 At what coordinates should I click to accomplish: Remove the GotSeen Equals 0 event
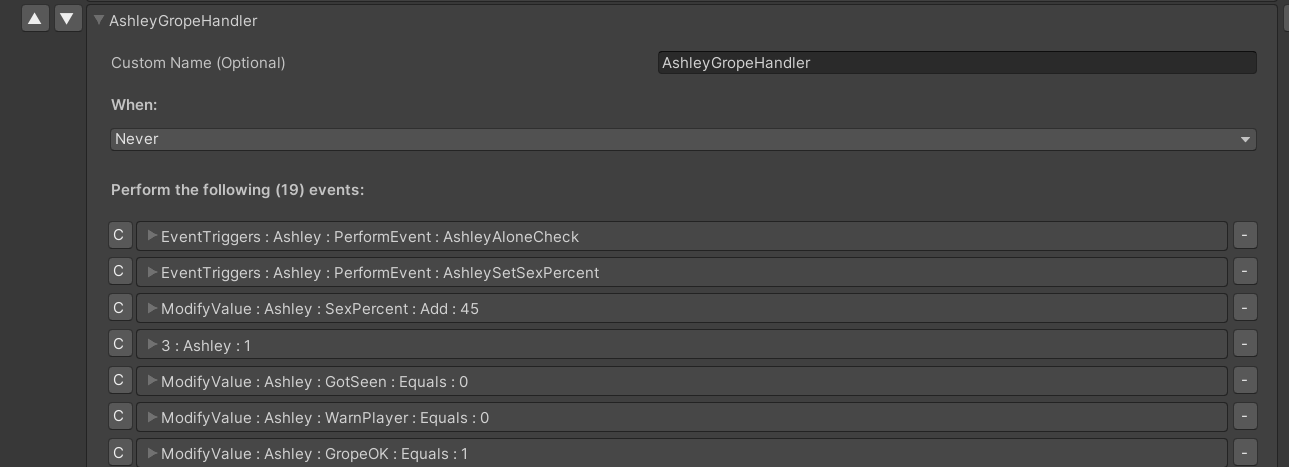point(1244,381)
